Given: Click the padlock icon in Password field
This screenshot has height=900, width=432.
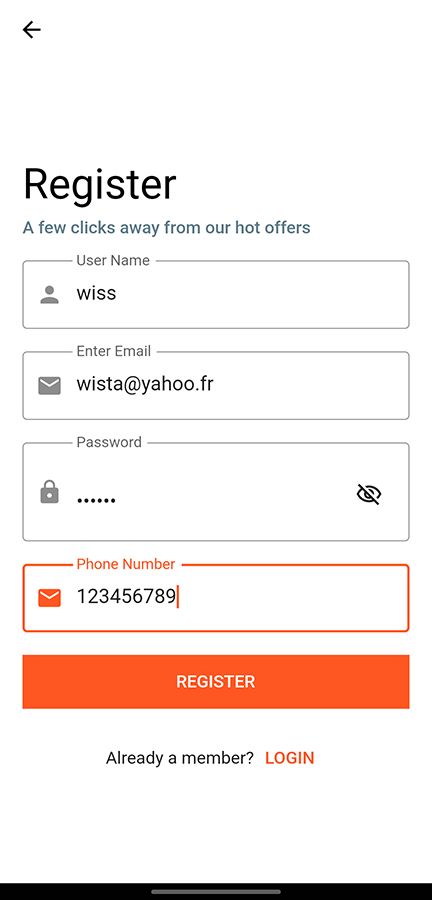Looking at the screenshot, I should (x=49, y=492).
